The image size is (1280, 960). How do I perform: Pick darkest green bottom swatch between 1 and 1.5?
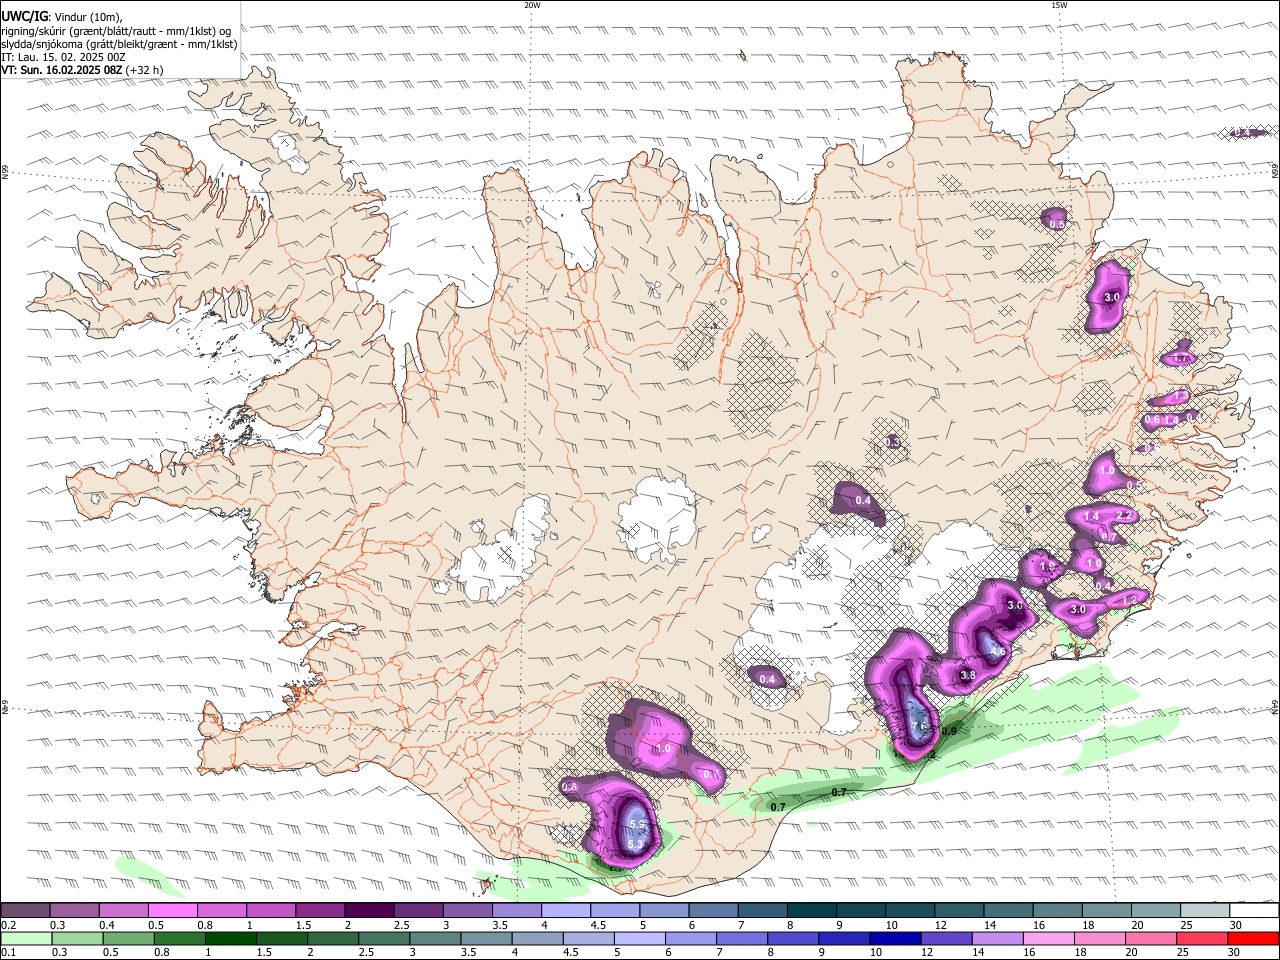coord(230,938)
